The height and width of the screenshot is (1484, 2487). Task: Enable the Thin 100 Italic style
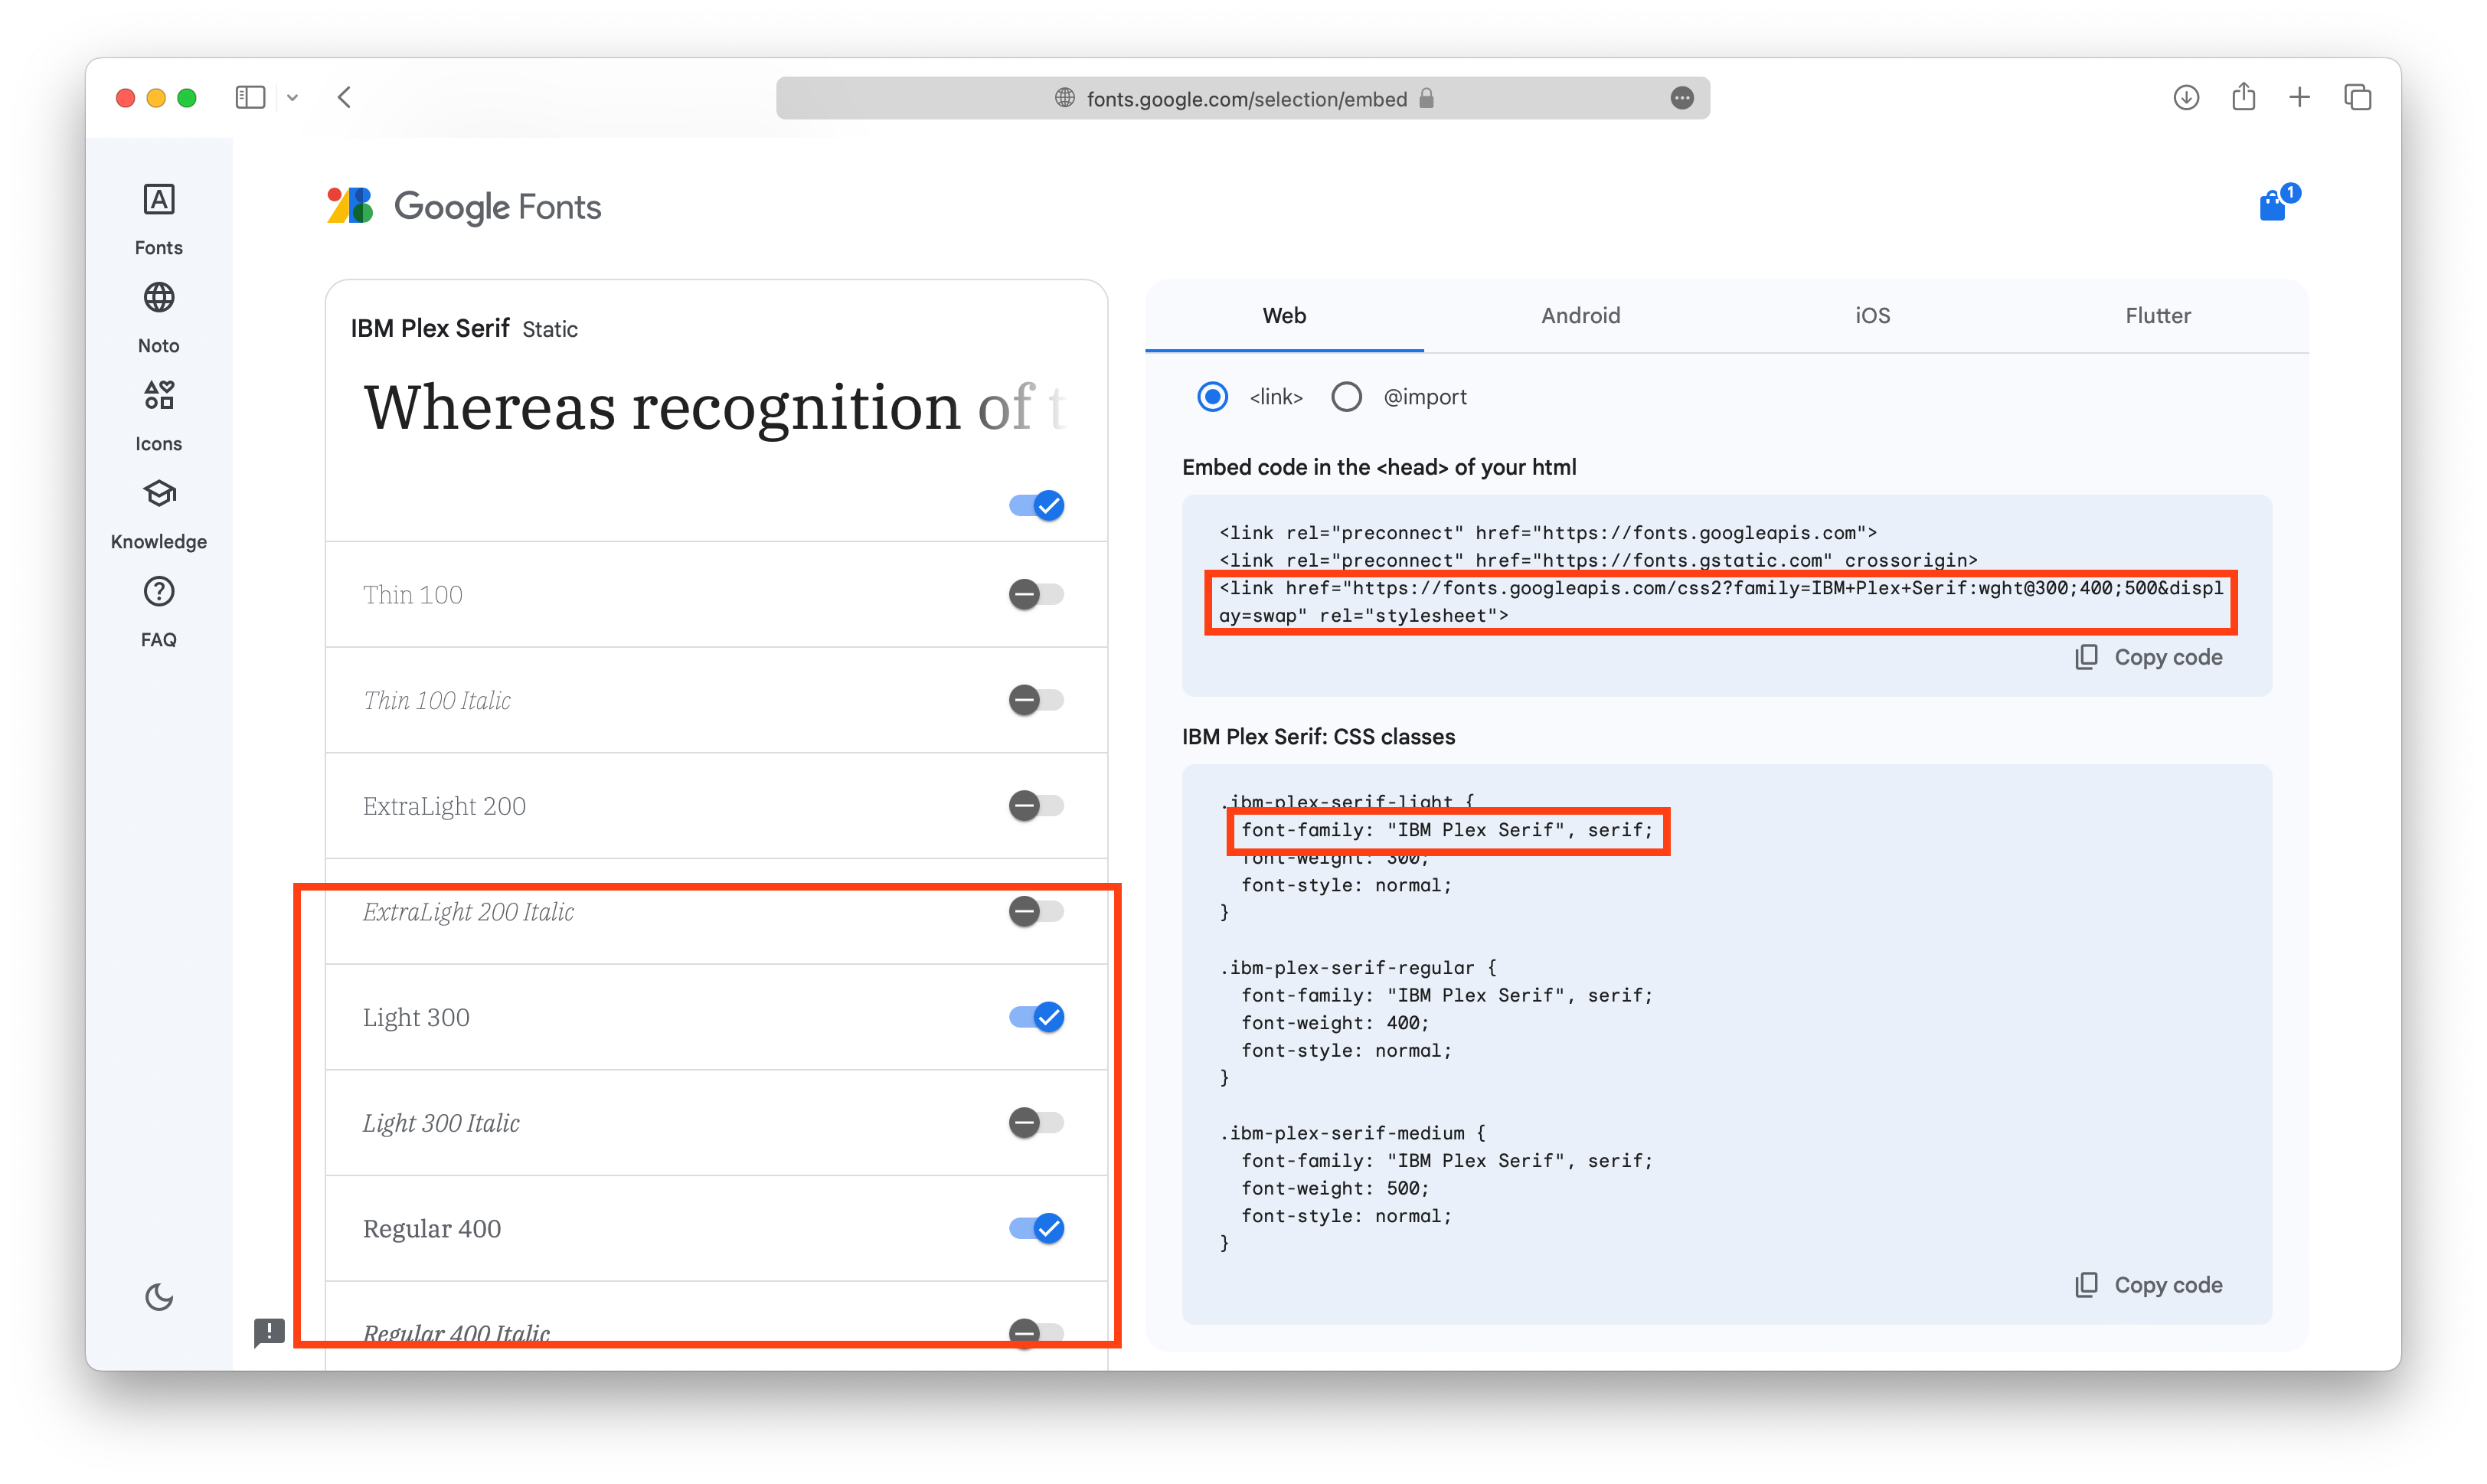(1036, 700)
